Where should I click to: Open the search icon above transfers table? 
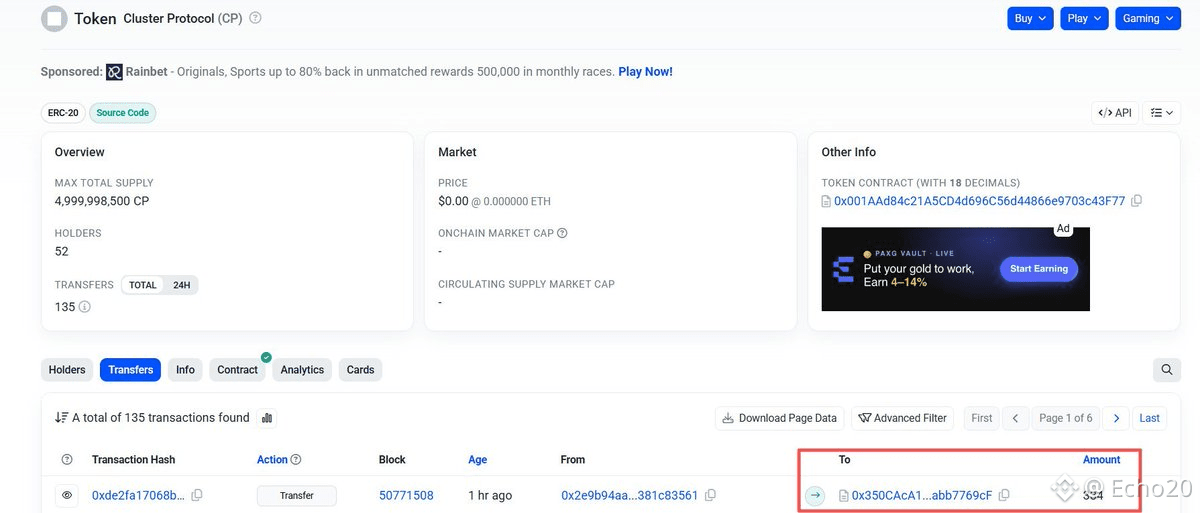(1167, 370)
